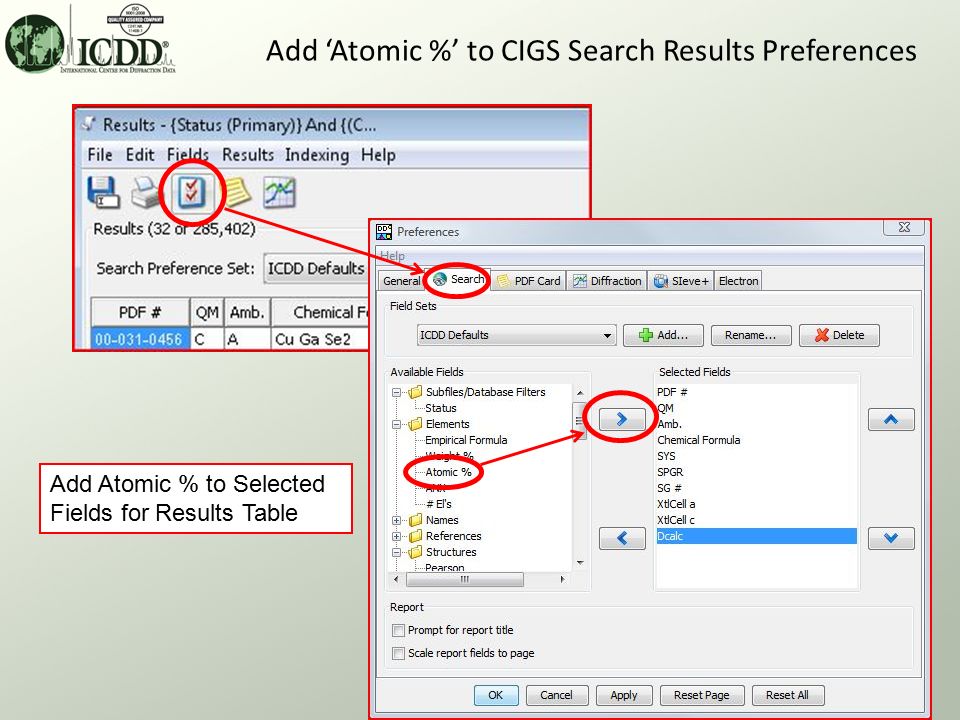Collapse the Subfiles/Database Filters tree node
Screen dimensions: 960x720
pyautogui.click(x=396, y=392)
